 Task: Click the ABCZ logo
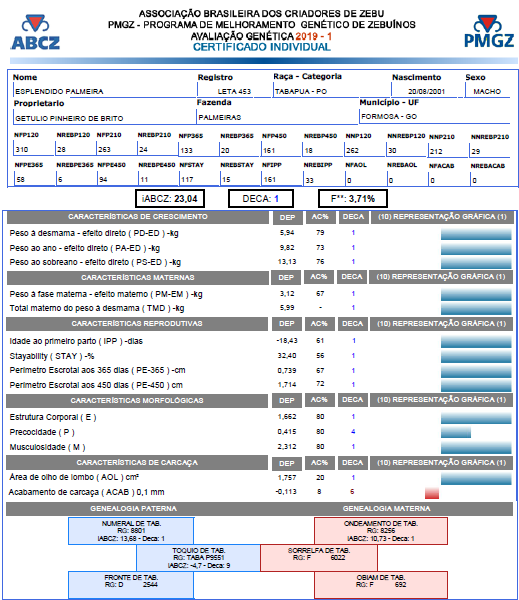point(35,33)
